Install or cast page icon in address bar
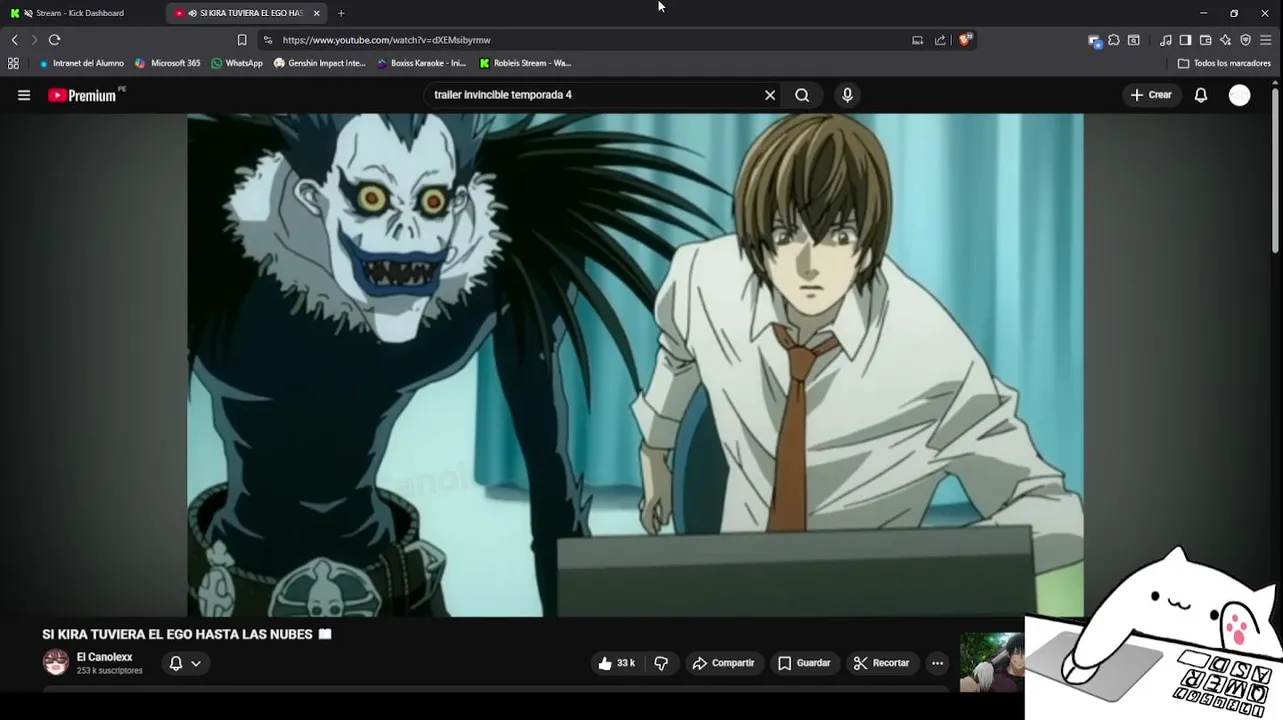The height and width of the screenshot is (720, 1283). [x=917, y=40]
